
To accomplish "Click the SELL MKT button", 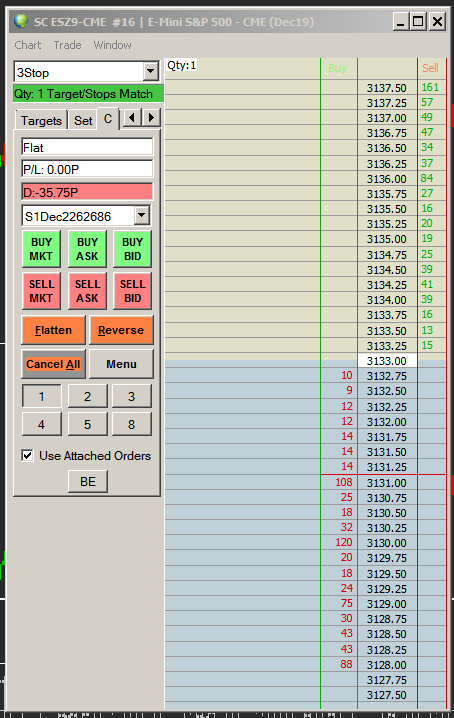I will tap(41, 291).
